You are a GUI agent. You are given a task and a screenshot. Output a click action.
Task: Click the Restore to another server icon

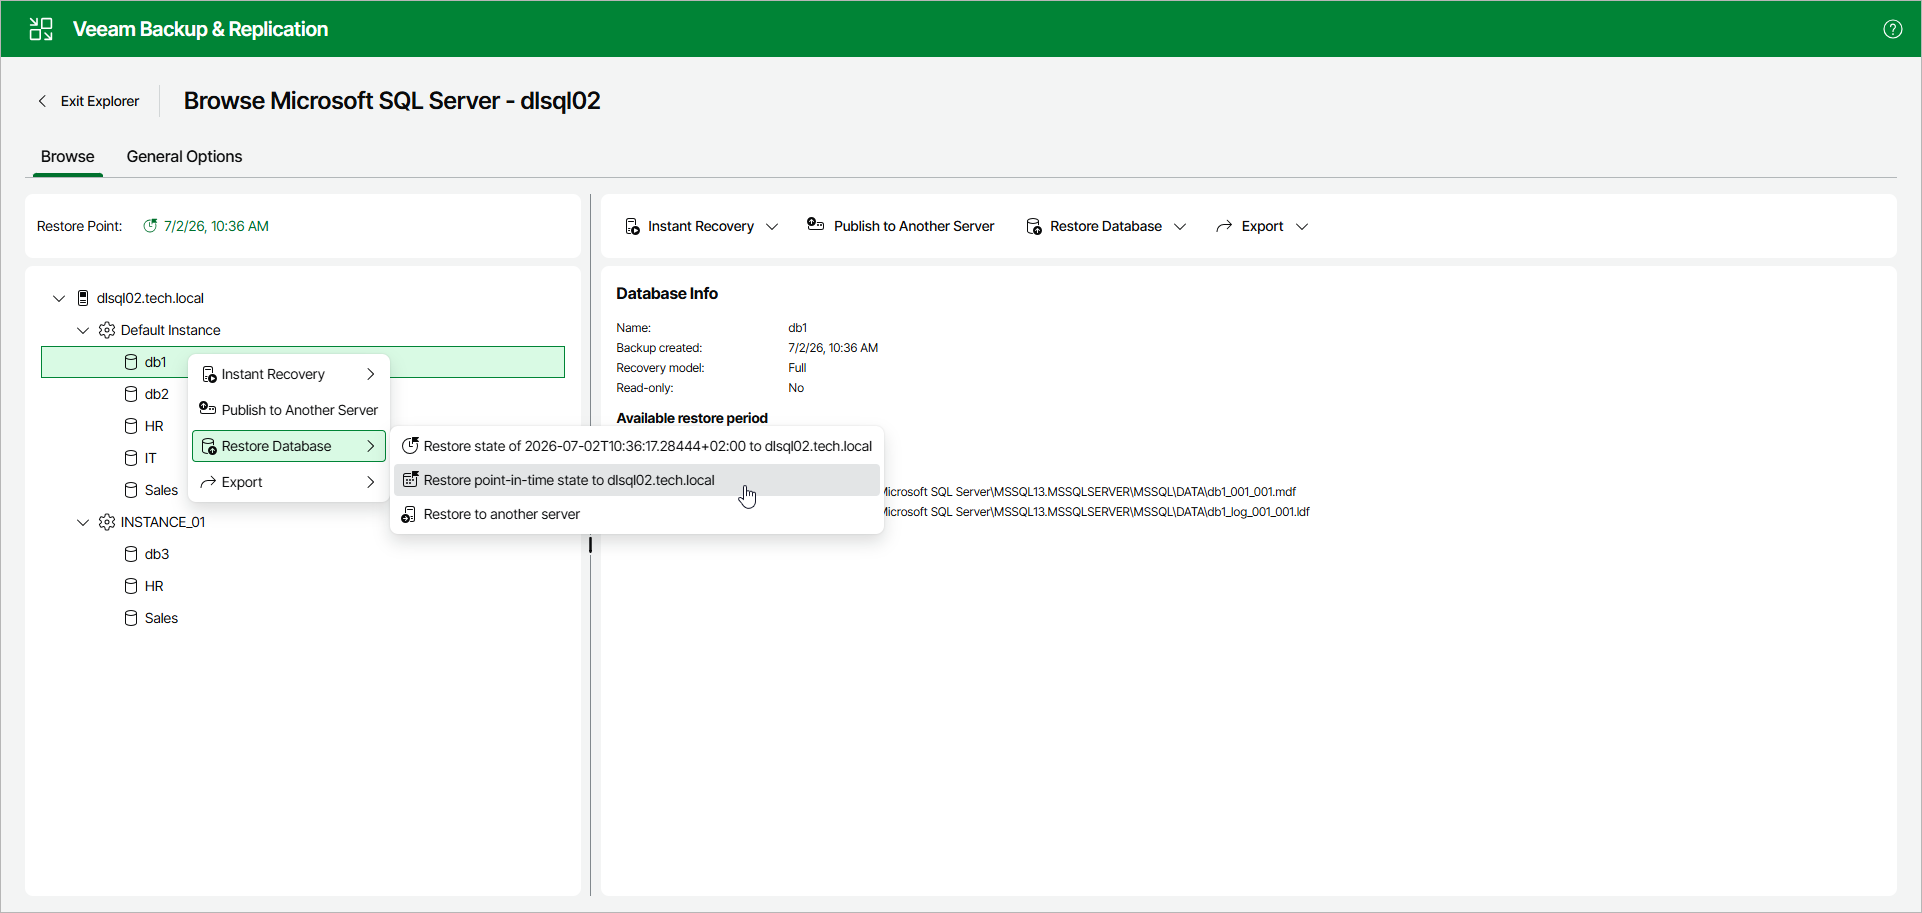[x=409, y=514]
